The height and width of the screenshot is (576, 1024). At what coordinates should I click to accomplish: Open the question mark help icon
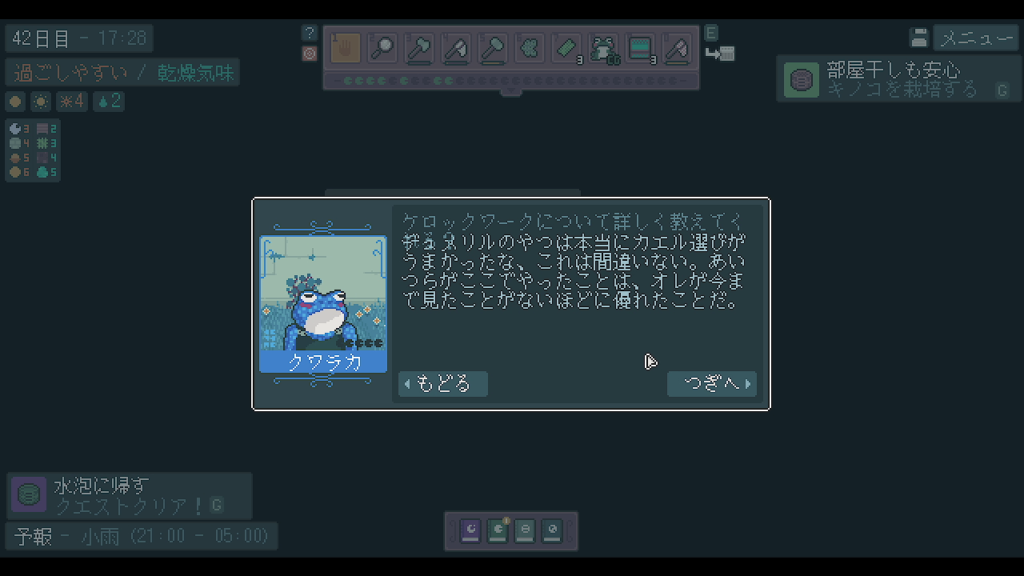(309, 33)
